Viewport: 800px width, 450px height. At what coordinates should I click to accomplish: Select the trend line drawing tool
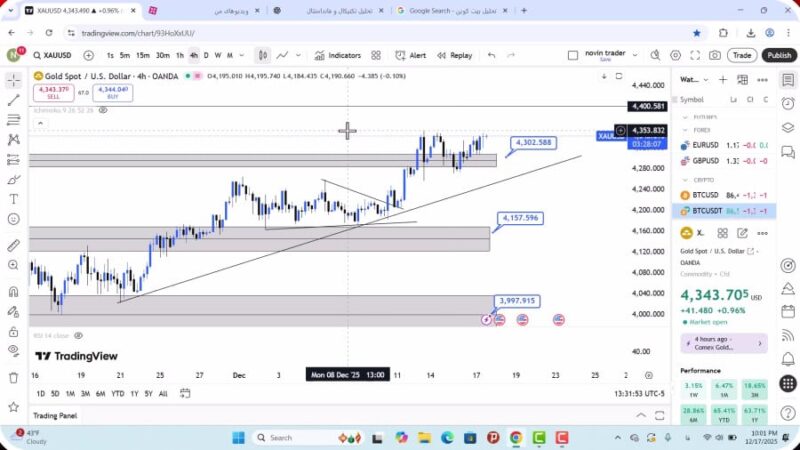pos(13,100)
